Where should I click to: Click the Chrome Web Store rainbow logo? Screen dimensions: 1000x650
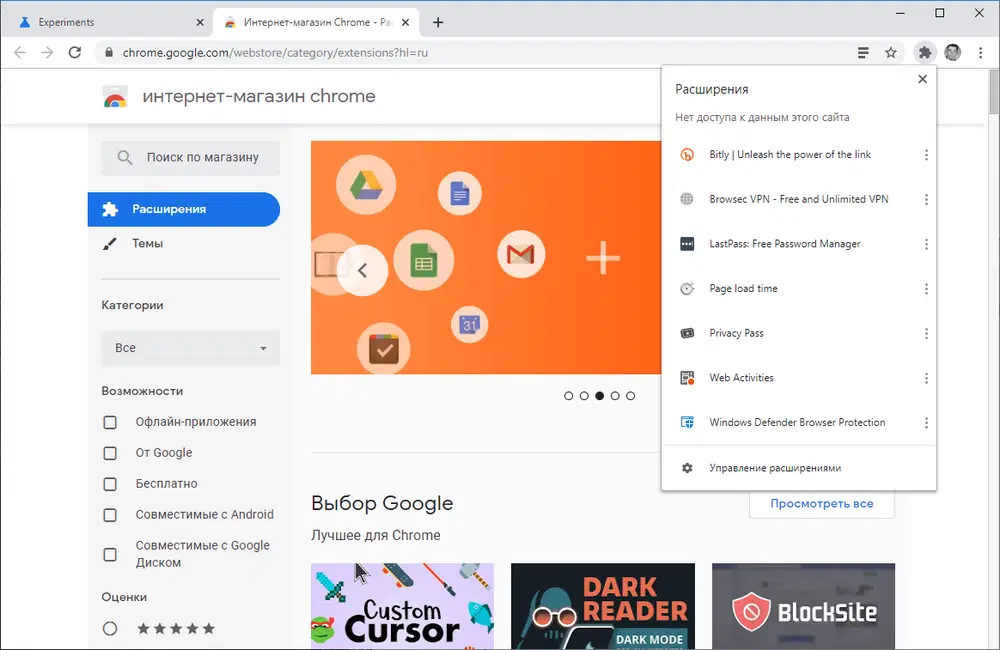point(115,97)
